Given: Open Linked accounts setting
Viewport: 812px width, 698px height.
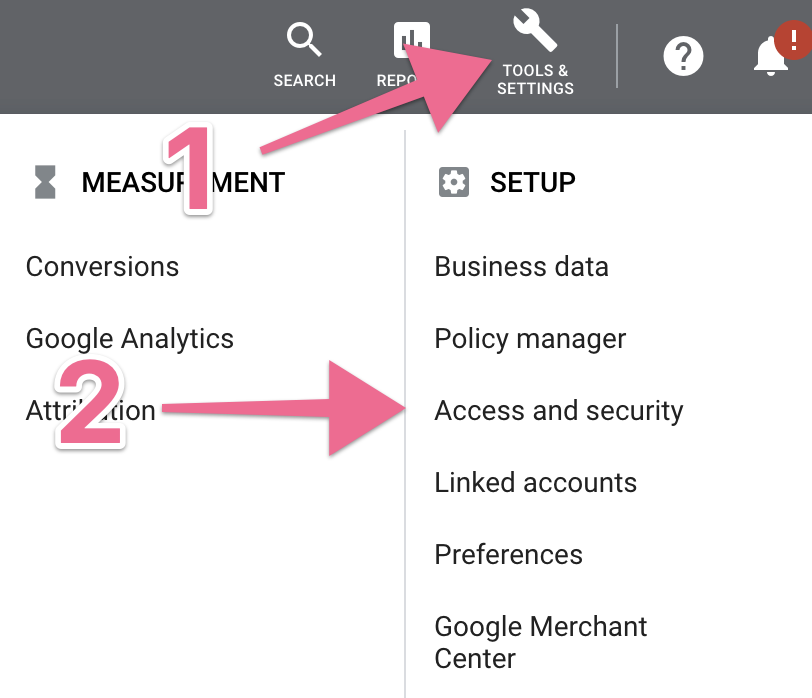Looking at the screenshot, I should [x=535, y=482].
